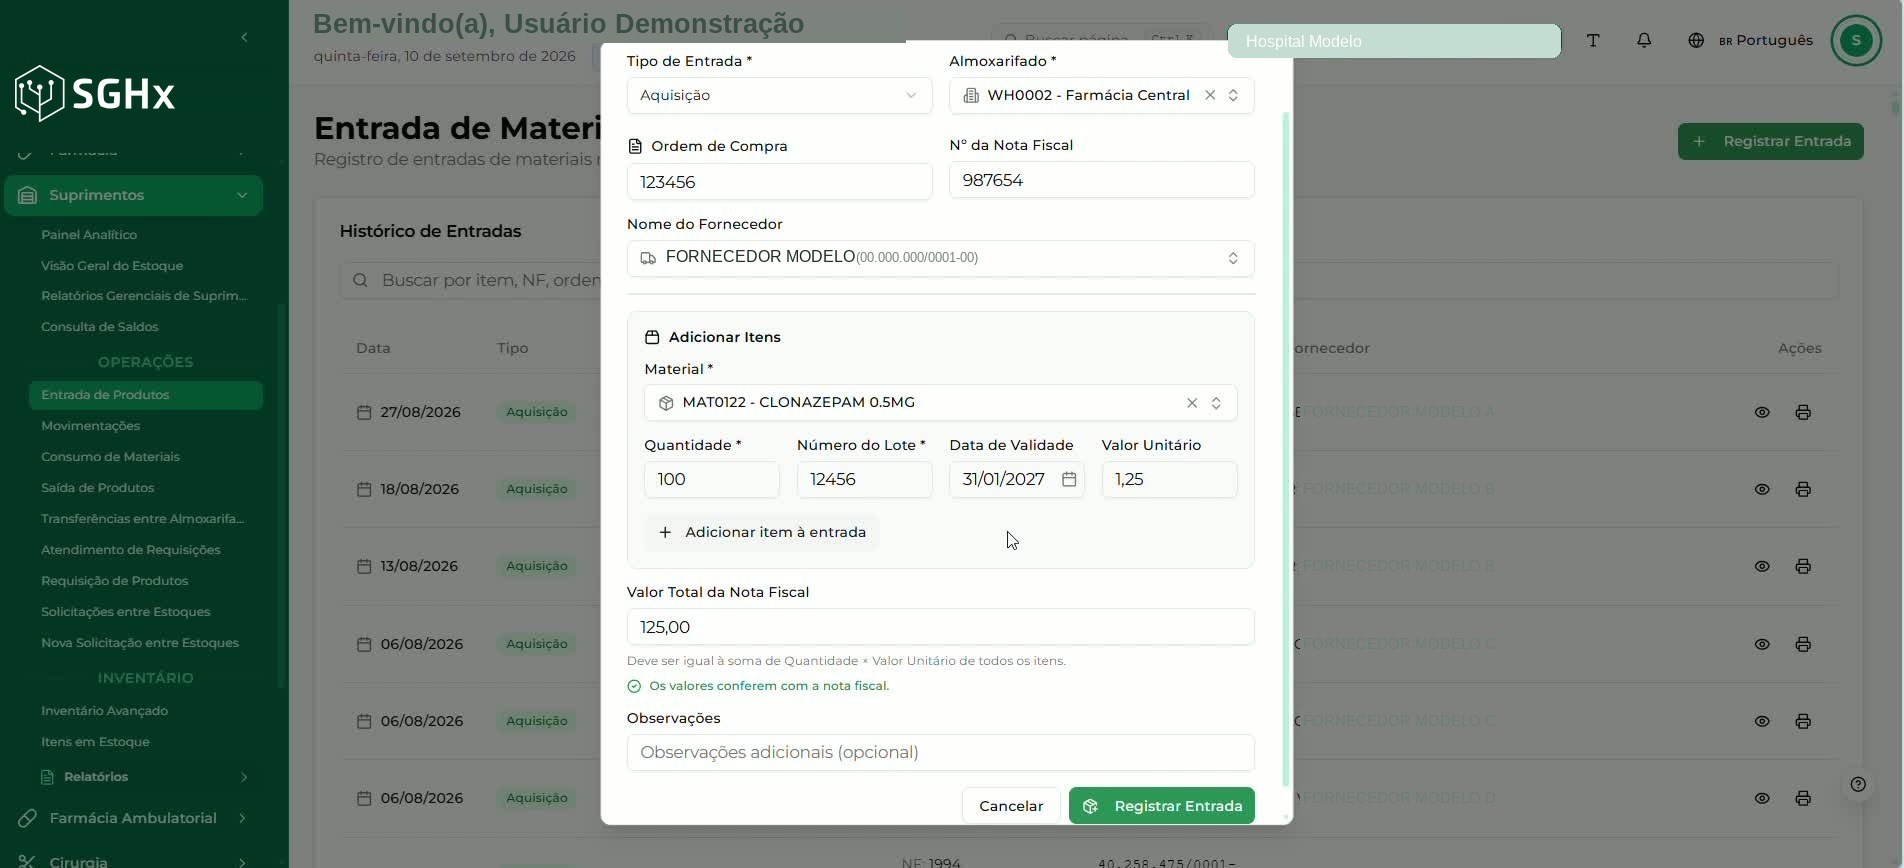Click the Valor Total da Nota Fiscal field
The height and width of the screenshot is (868, 1904).
[x=940, y=627]
